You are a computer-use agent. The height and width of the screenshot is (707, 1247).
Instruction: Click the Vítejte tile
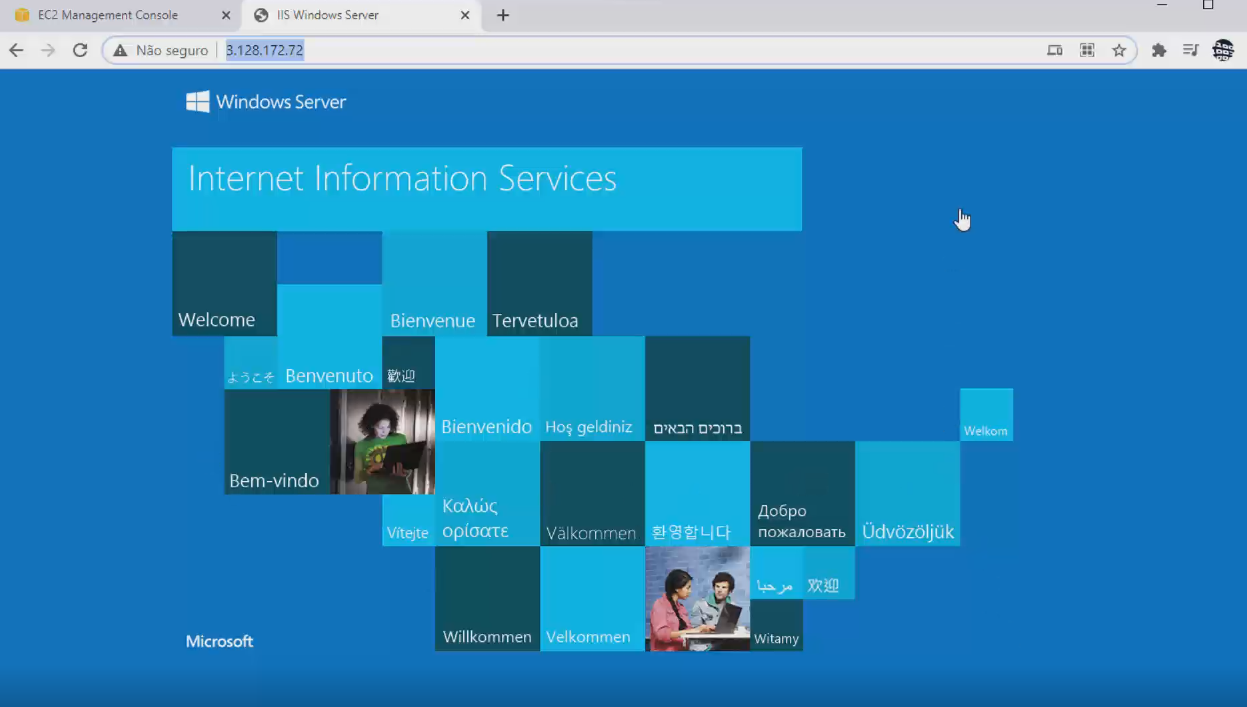point(408,520)
